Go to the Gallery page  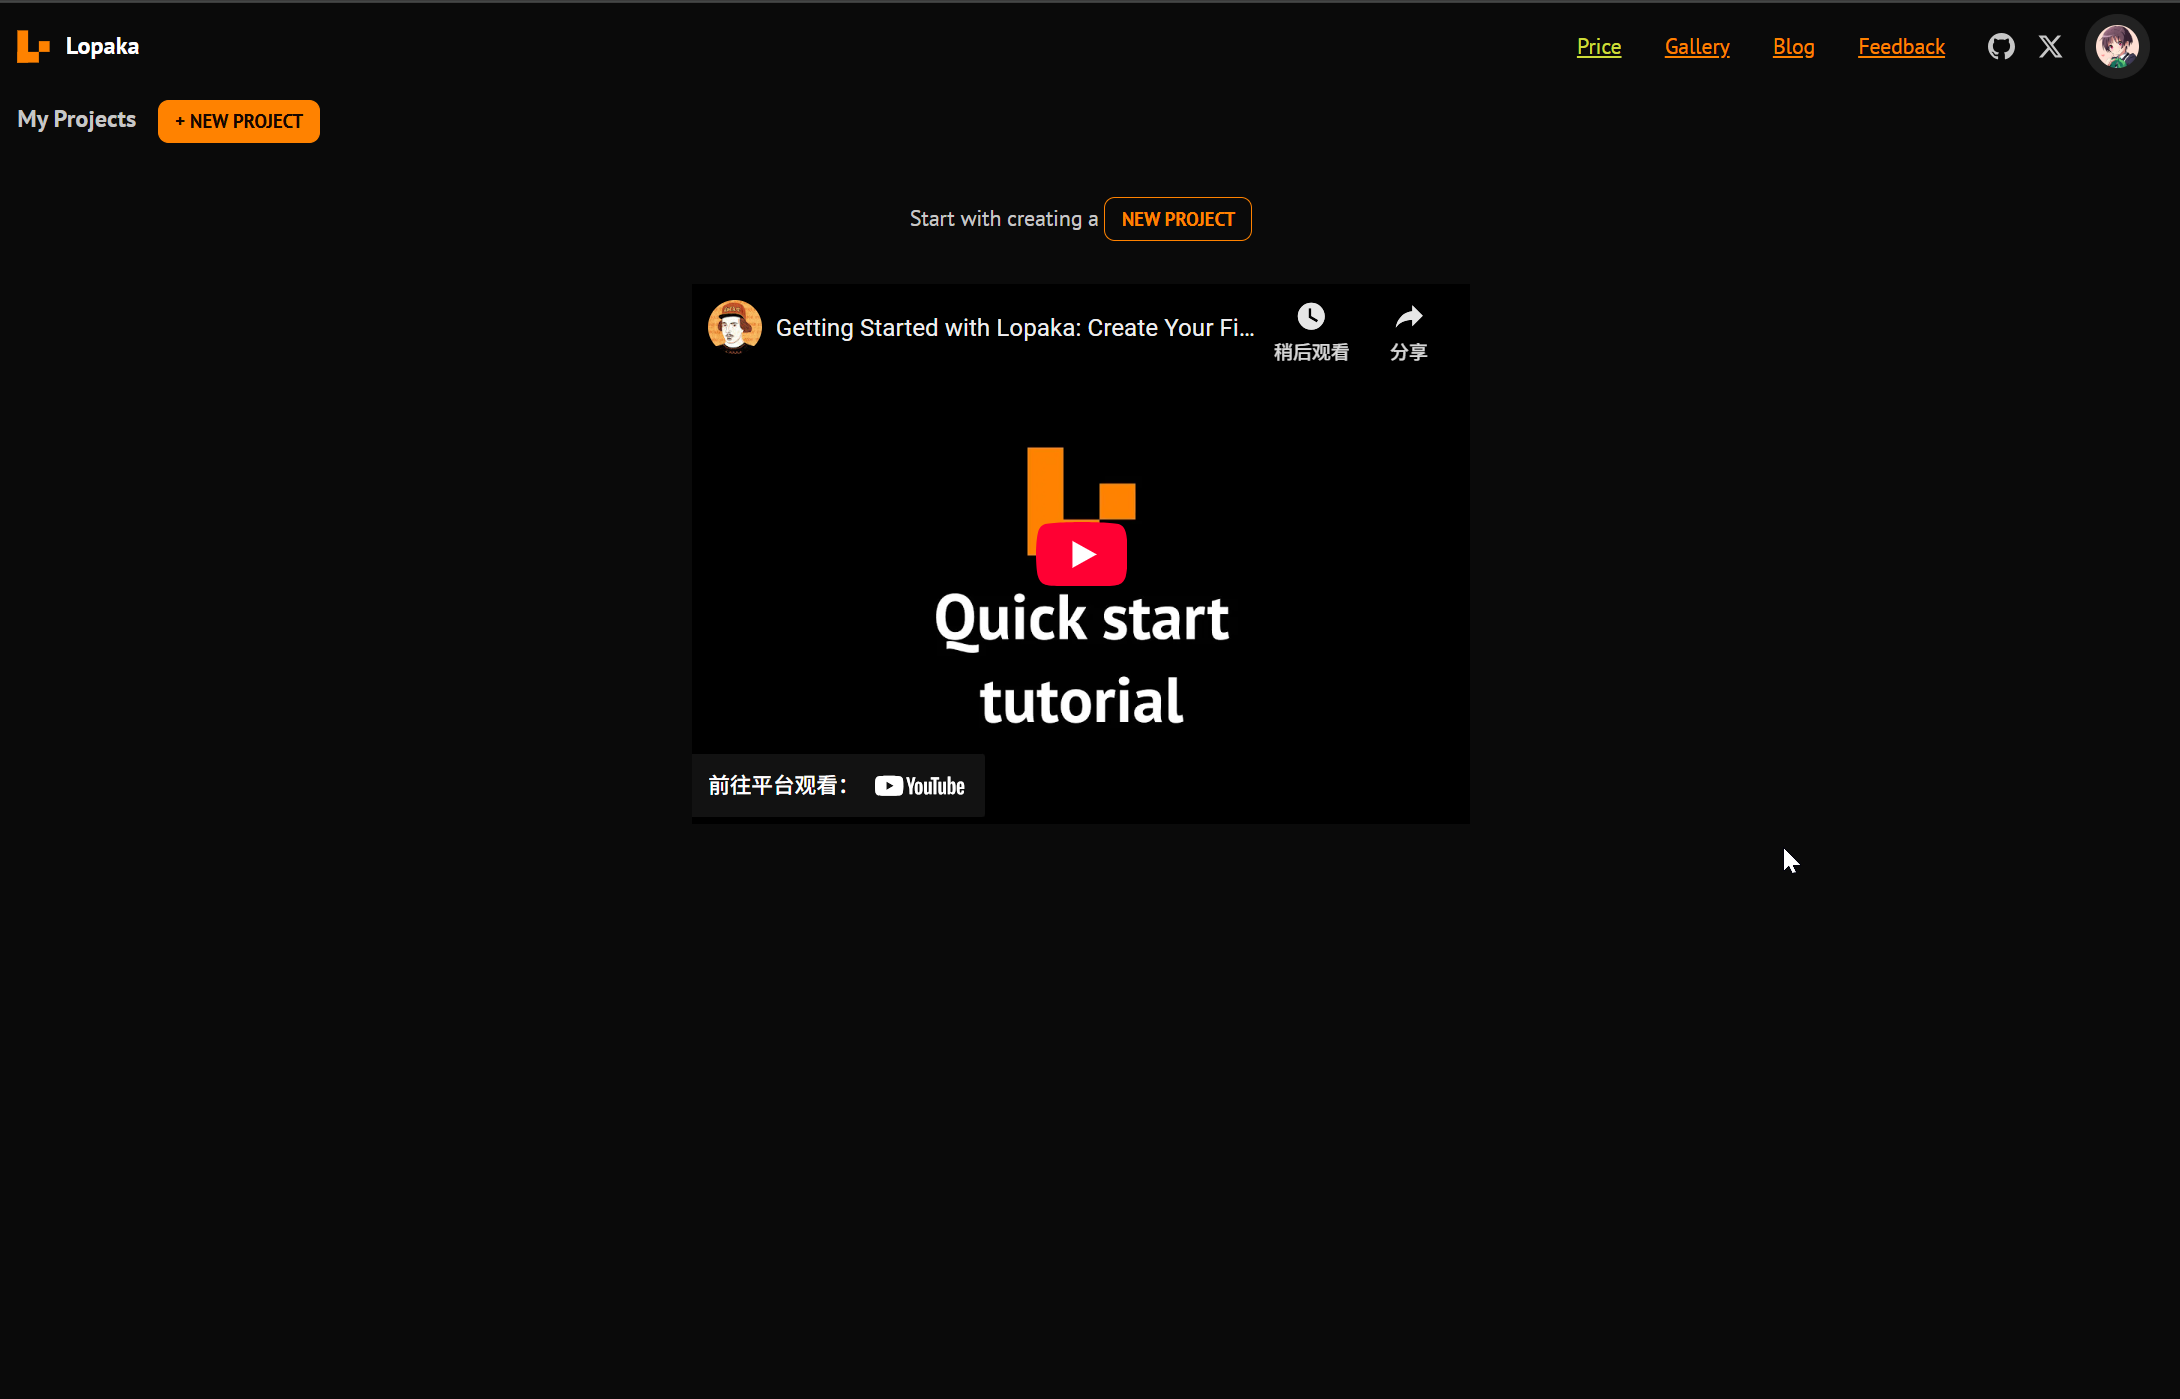coord(1697,46)
